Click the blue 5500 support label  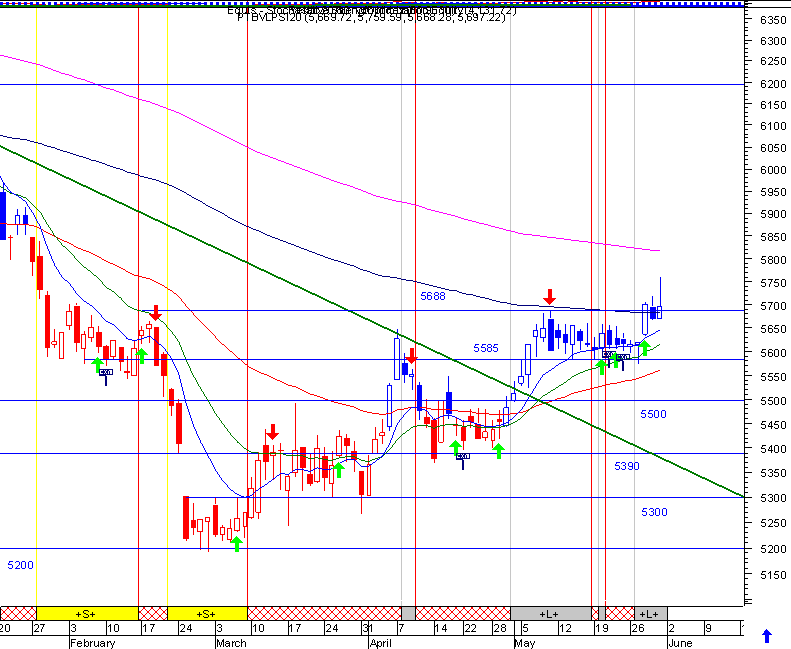coord(653,414)
